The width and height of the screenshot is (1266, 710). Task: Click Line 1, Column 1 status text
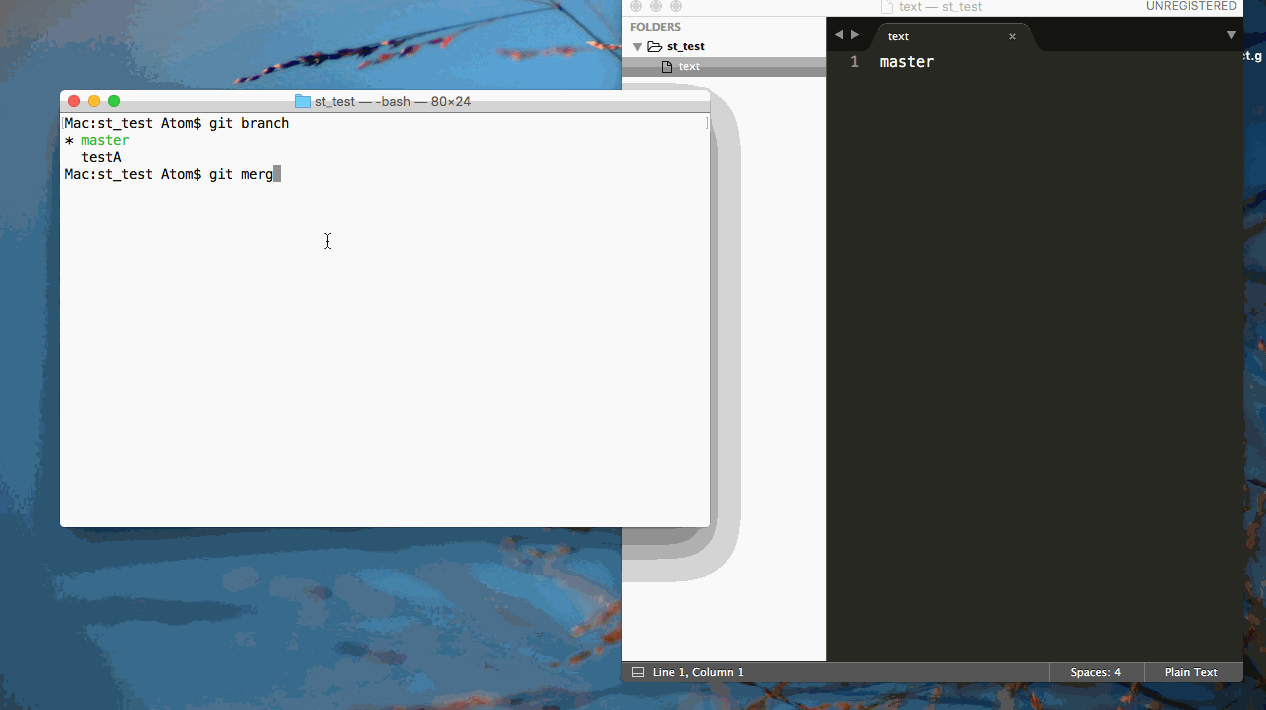click(x=698, y=672)
